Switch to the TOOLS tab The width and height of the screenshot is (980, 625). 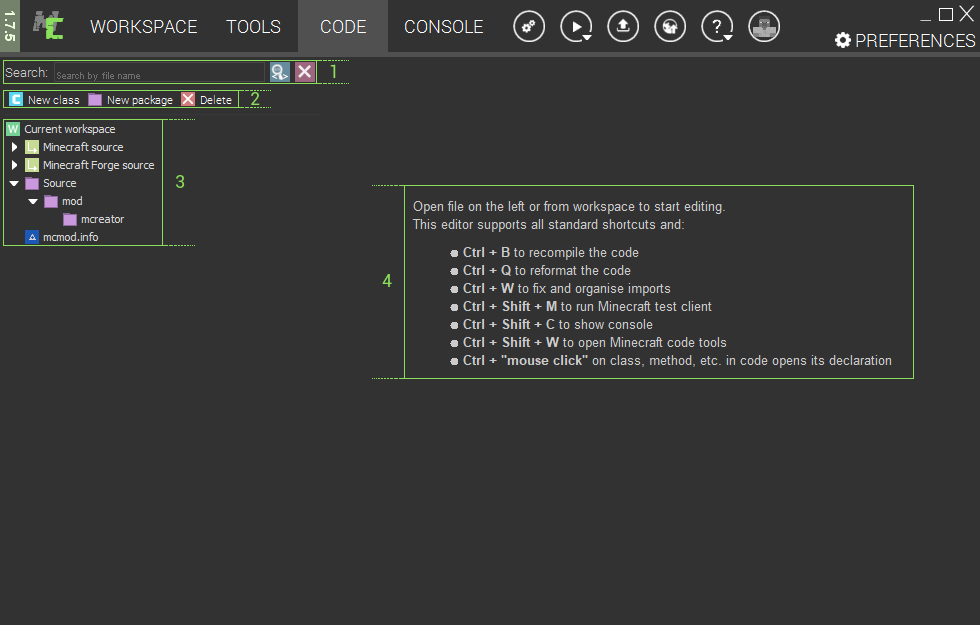253,27
